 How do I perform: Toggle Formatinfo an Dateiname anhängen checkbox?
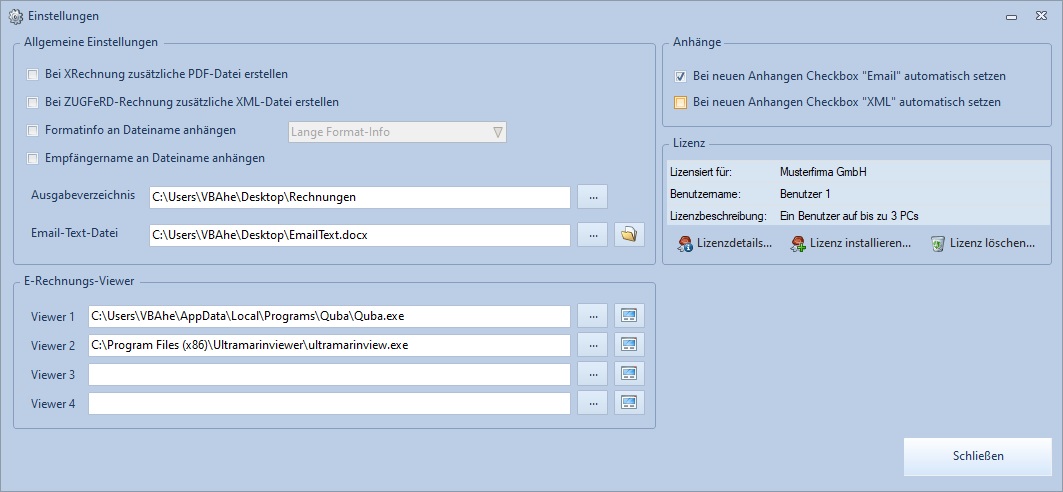pos(32,130)
